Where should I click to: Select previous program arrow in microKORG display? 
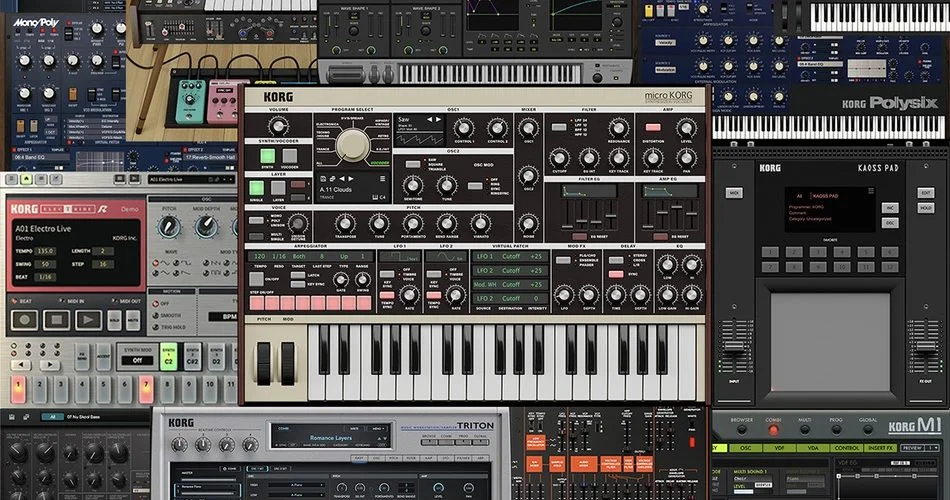pos(342,179)
